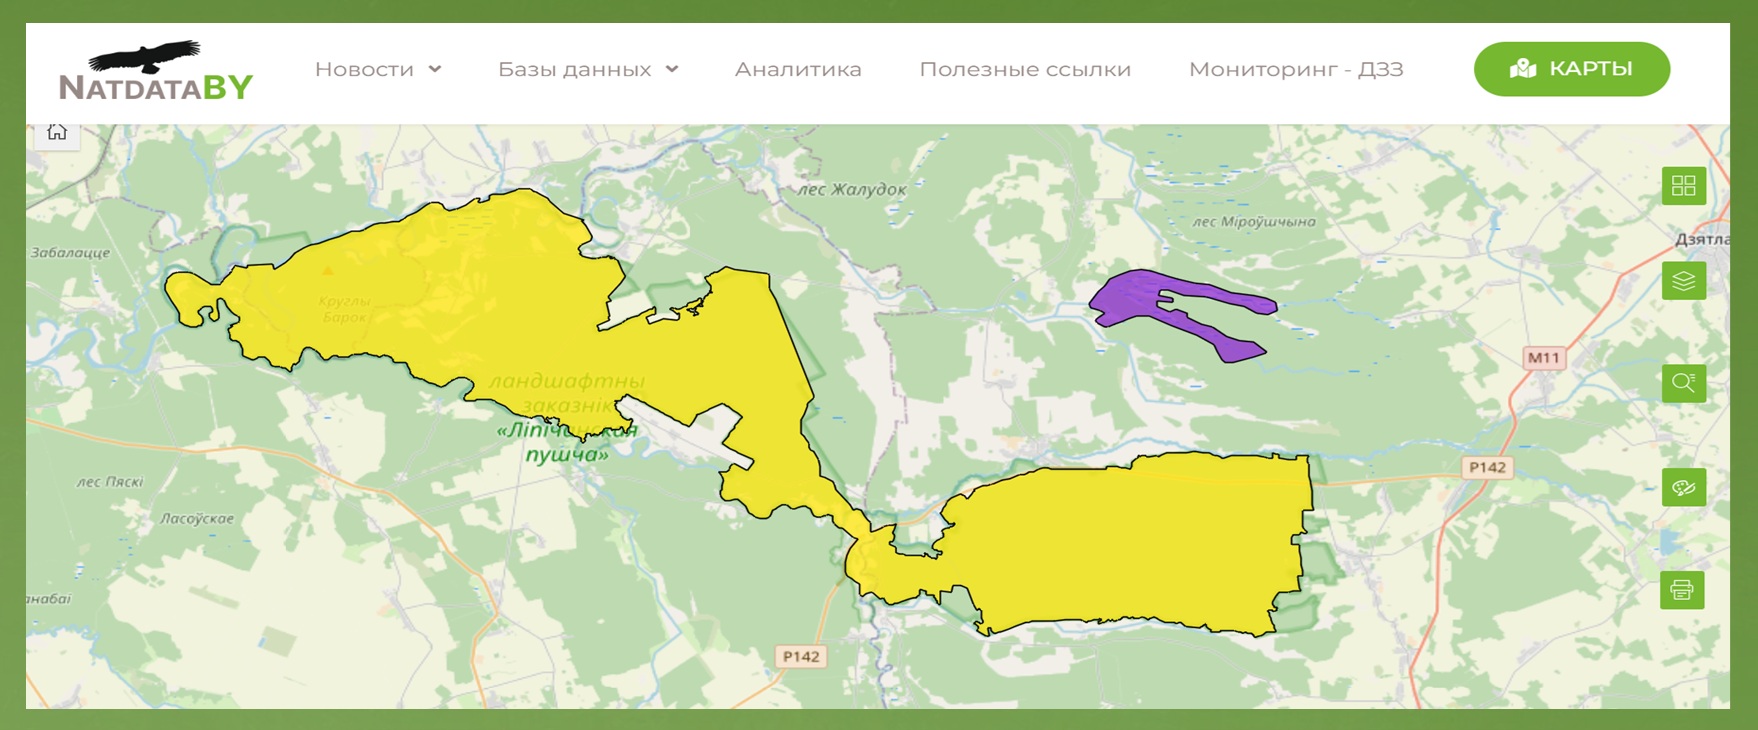
Task: Click the print map button
Action: tap(1682, 590)
